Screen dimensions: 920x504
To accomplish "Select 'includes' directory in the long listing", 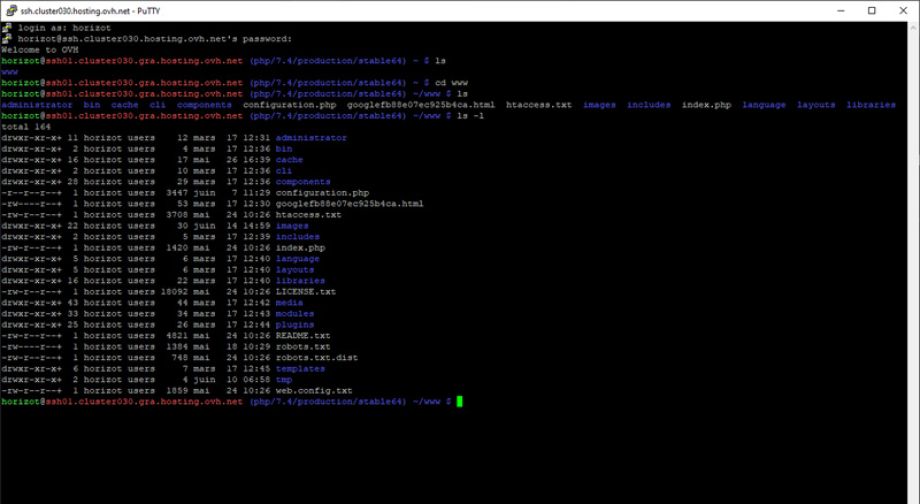I will tap(297, 236).
